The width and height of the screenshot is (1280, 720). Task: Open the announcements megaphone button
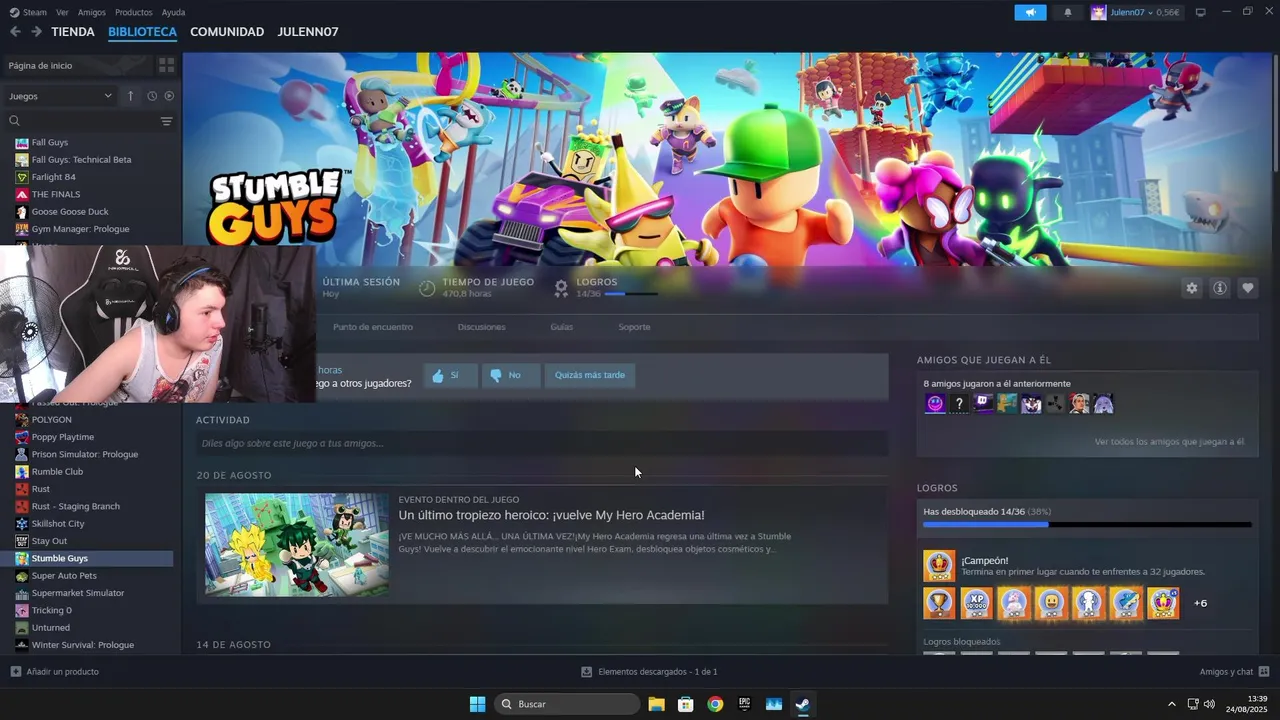(1030, 12)
